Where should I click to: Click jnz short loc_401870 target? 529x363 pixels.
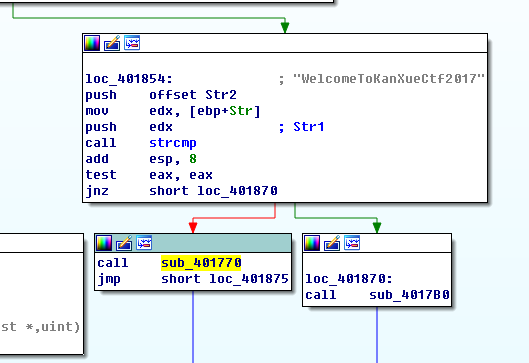pos(213,191)
